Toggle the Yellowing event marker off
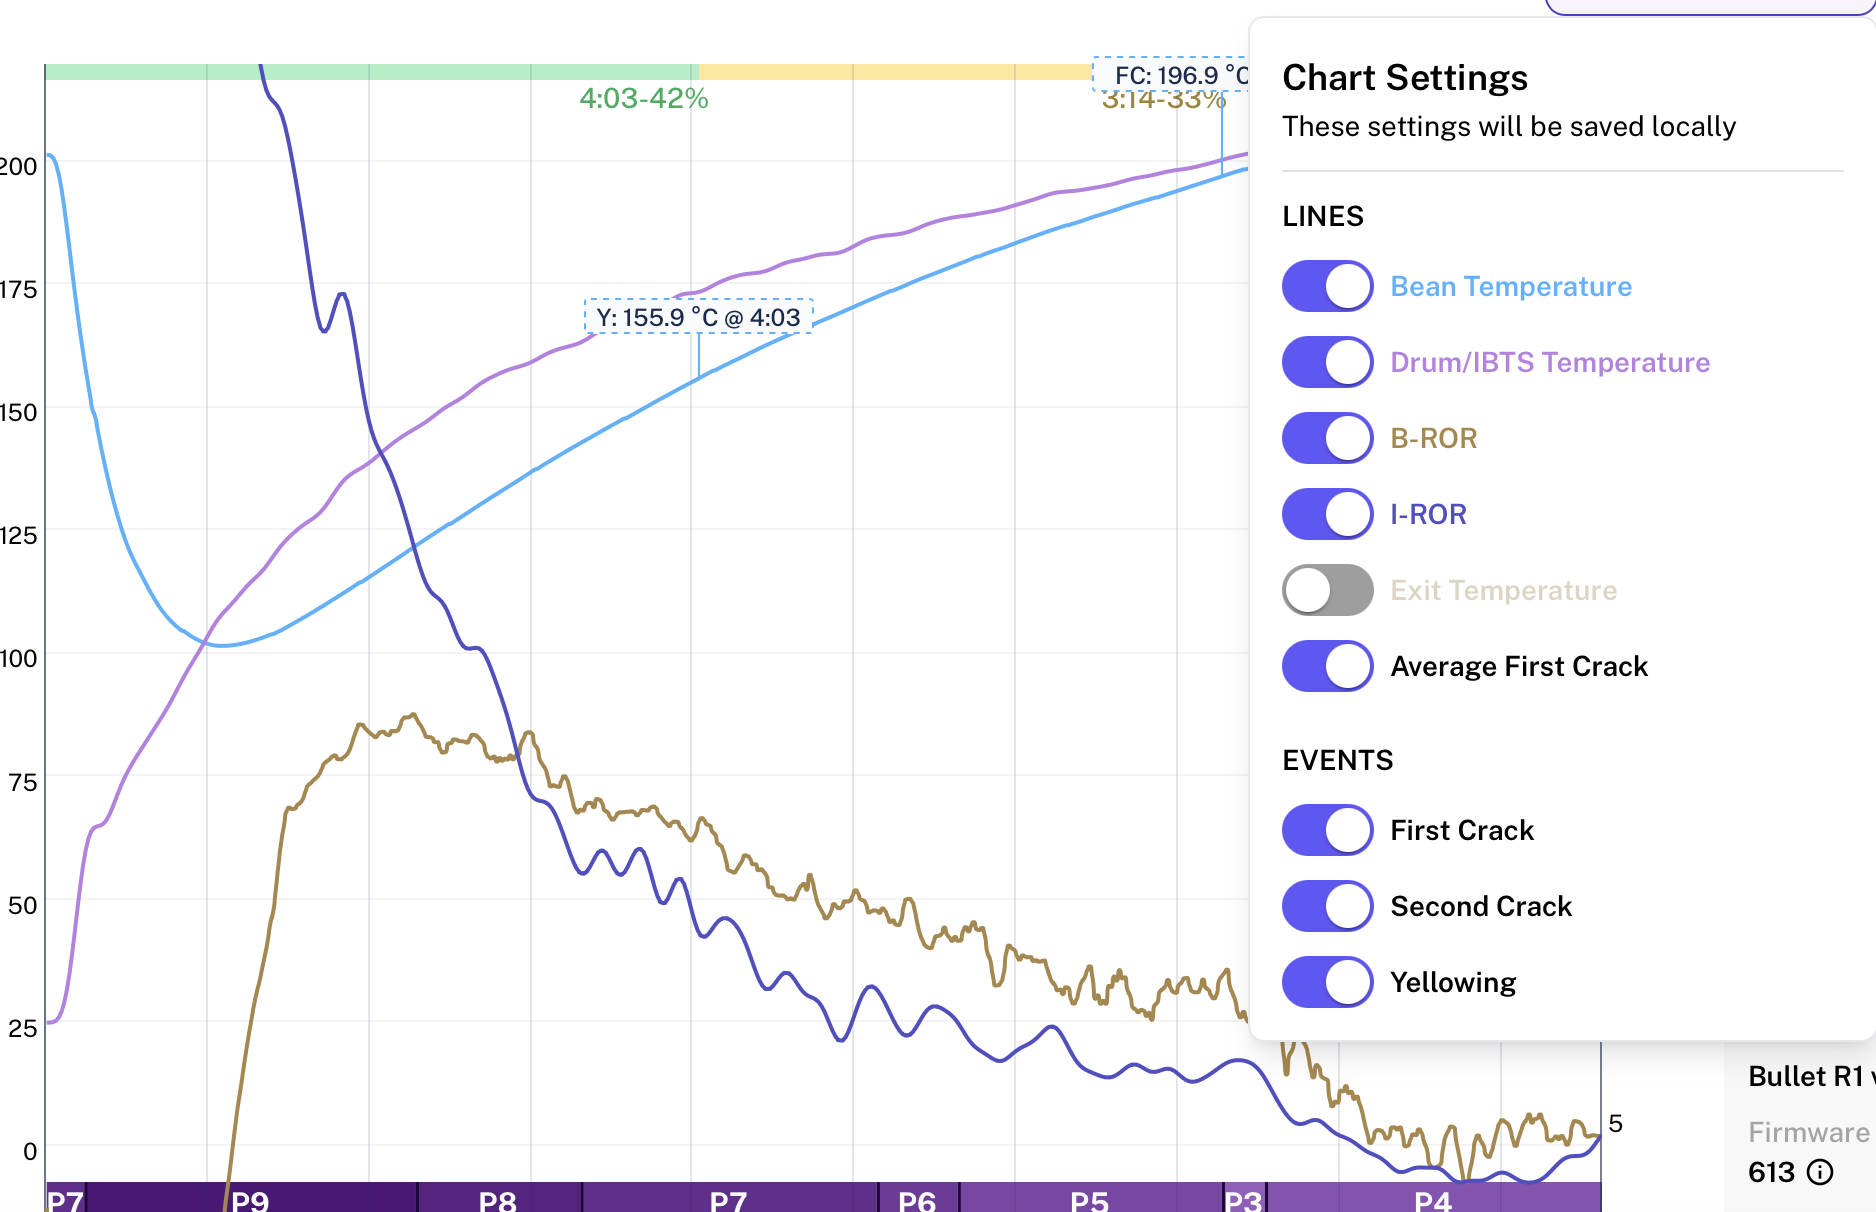This screenshot has width=1876, height=1212. [1327, 982]
